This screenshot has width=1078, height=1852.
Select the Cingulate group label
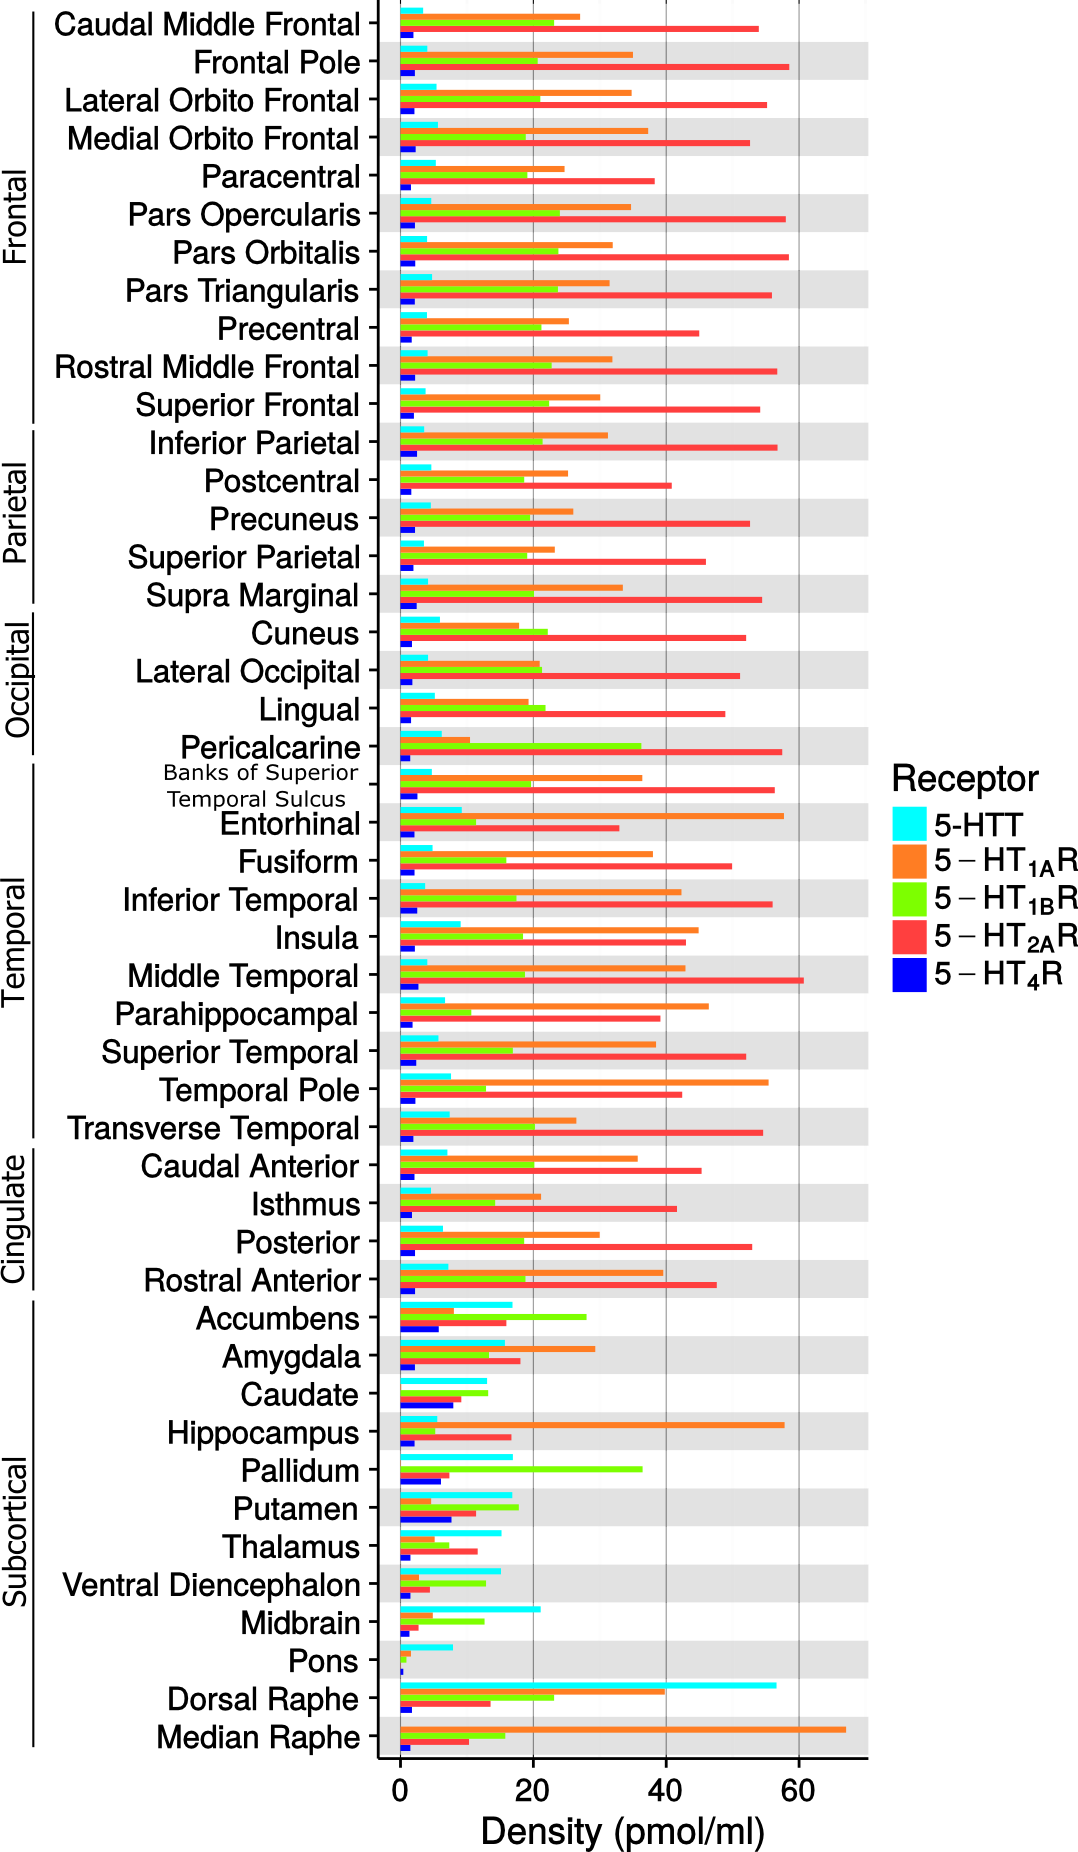(14, 1218)
